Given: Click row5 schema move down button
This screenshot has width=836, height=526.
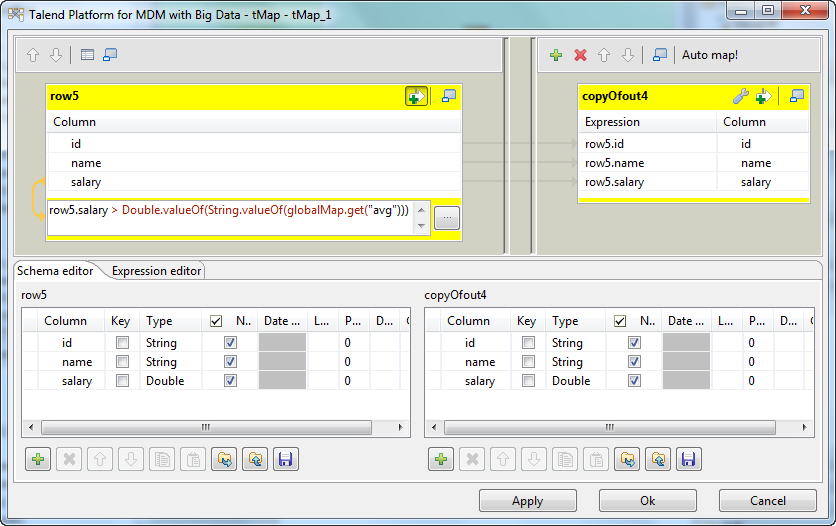Looking at the screenshot, I should coord(131,459).
